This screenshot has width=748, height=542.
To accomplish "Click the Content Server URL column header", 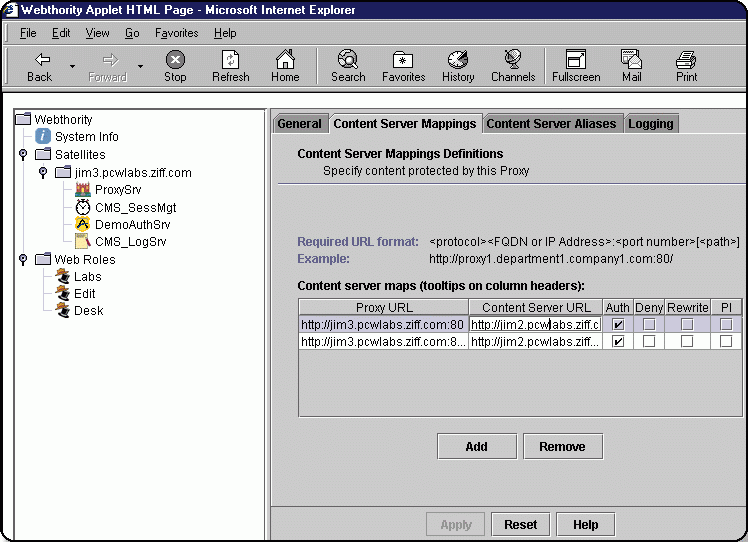I will coord(536,307).
